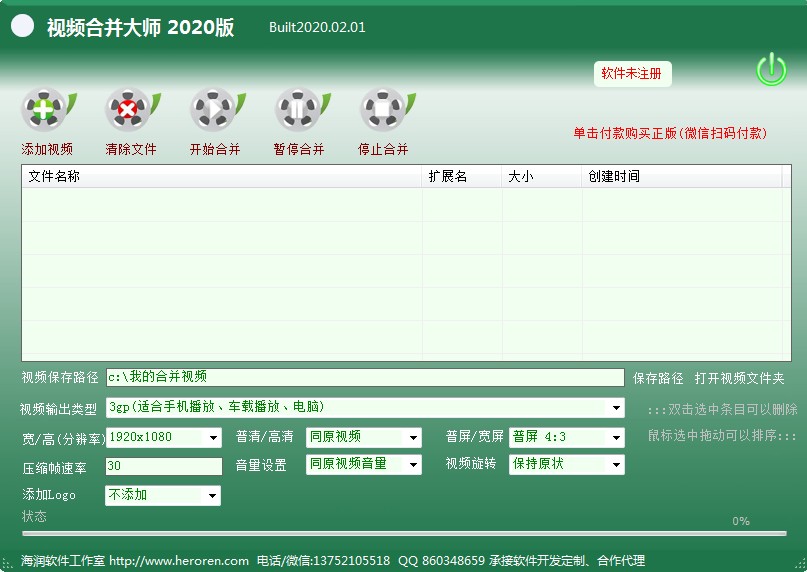Hit the Stop Merge (停止合并) icon

pos(383,110)
